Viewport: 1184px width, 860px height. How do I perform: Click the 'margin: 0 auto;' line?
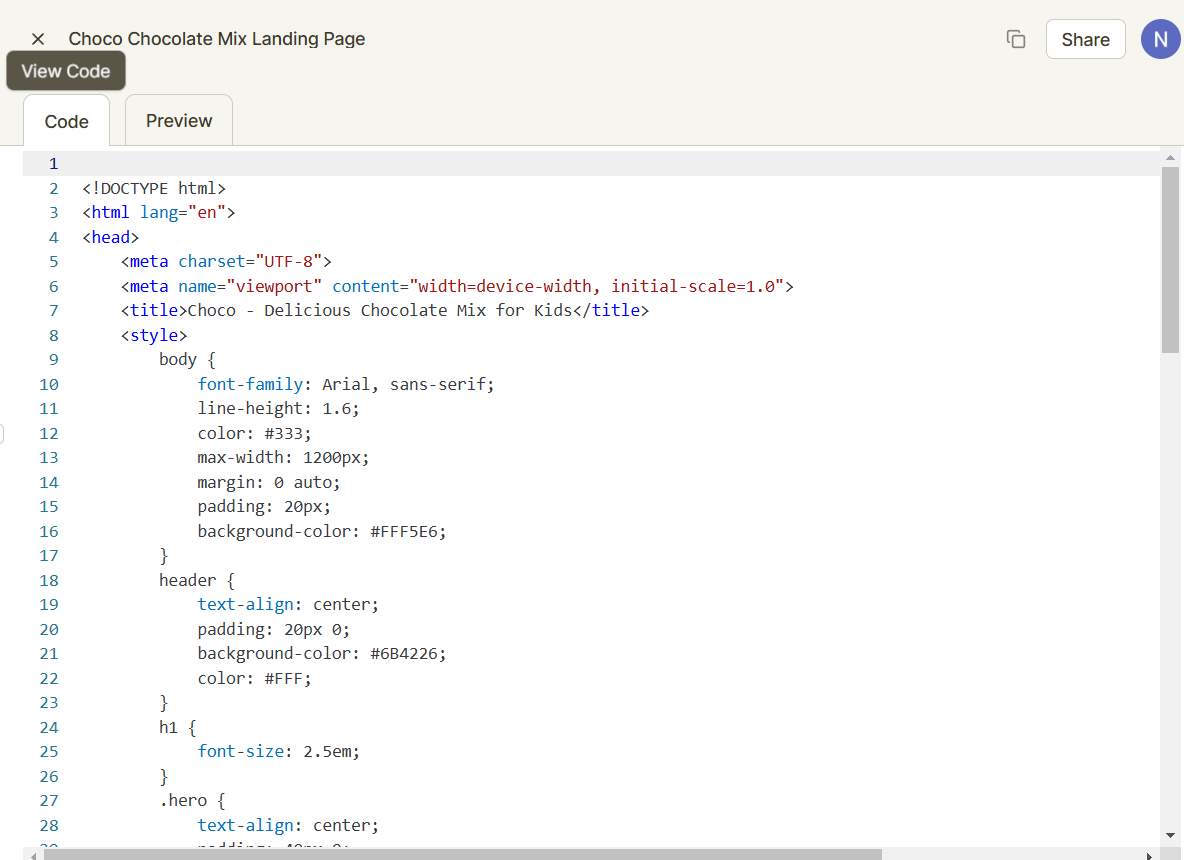pyautogui.click(x=269, y=482)
